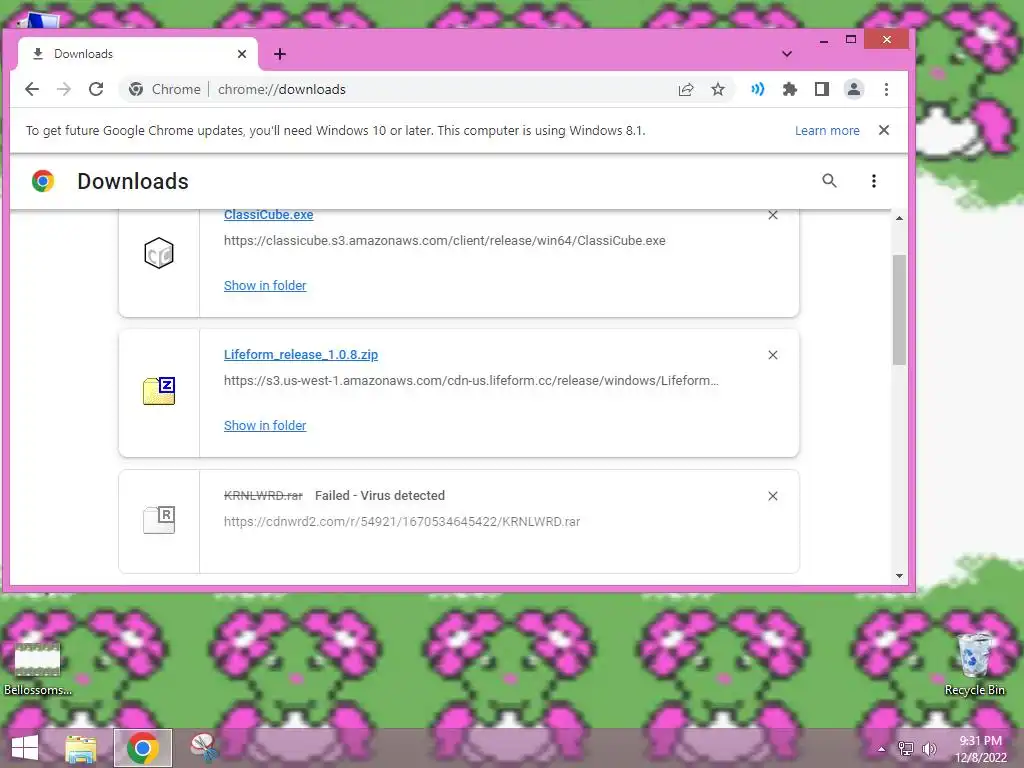
Task: Click the scrollbar up arrow
Action: click(x=899, y=218)
